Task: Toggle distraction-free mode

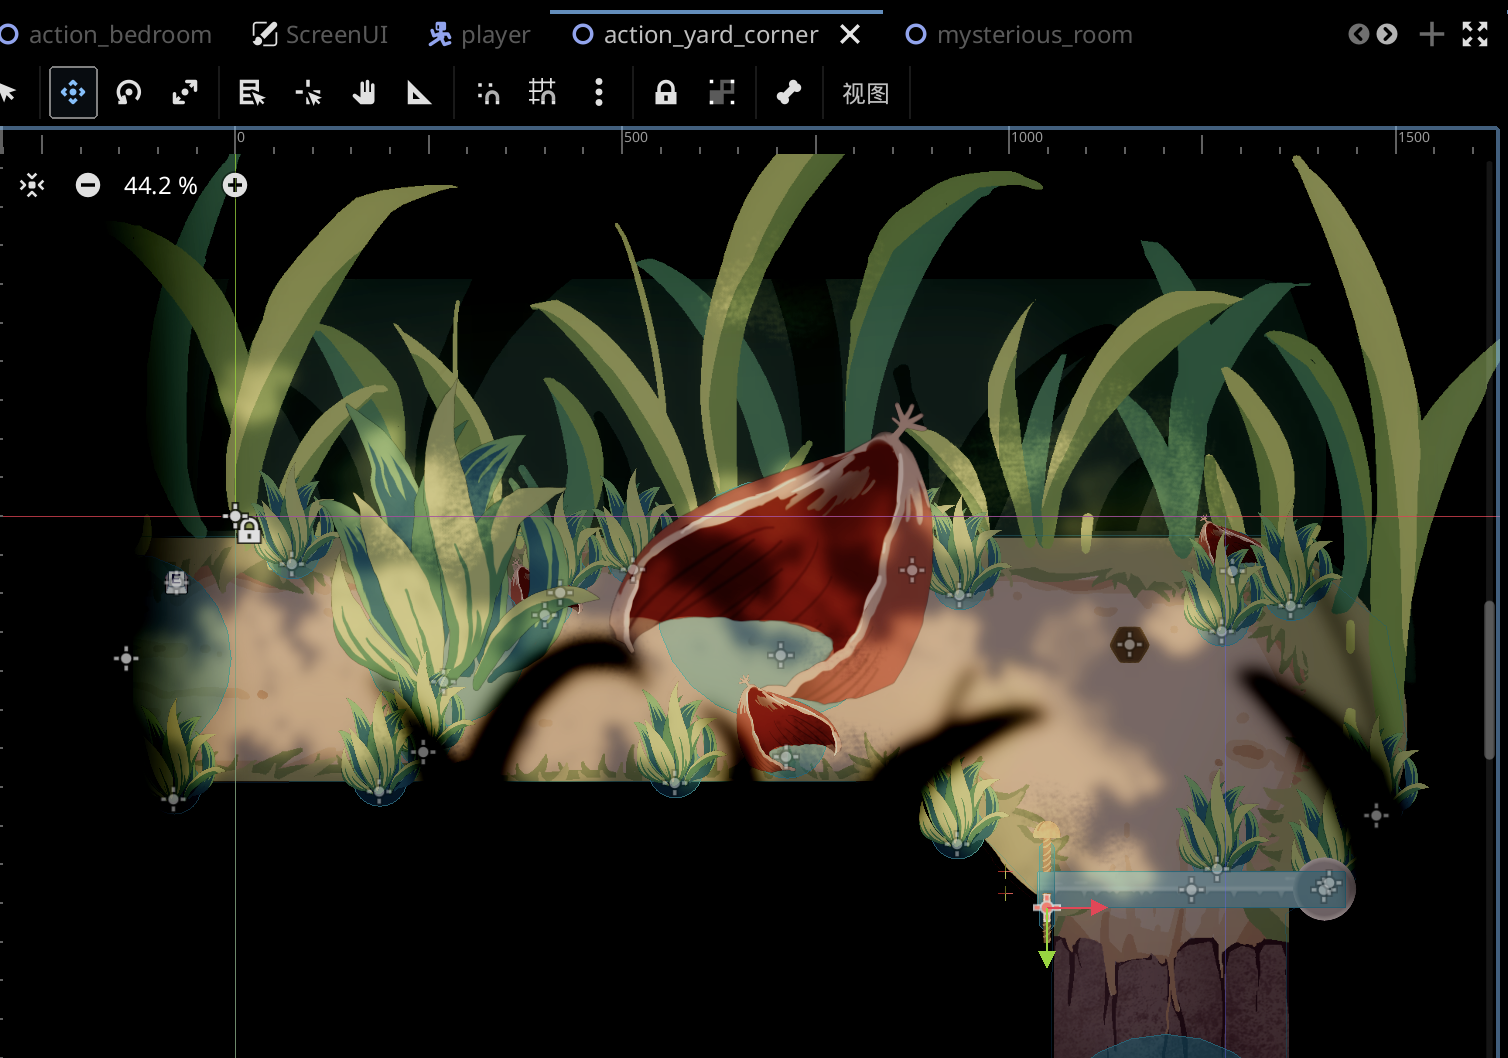Action: (x=1475, y=34)
